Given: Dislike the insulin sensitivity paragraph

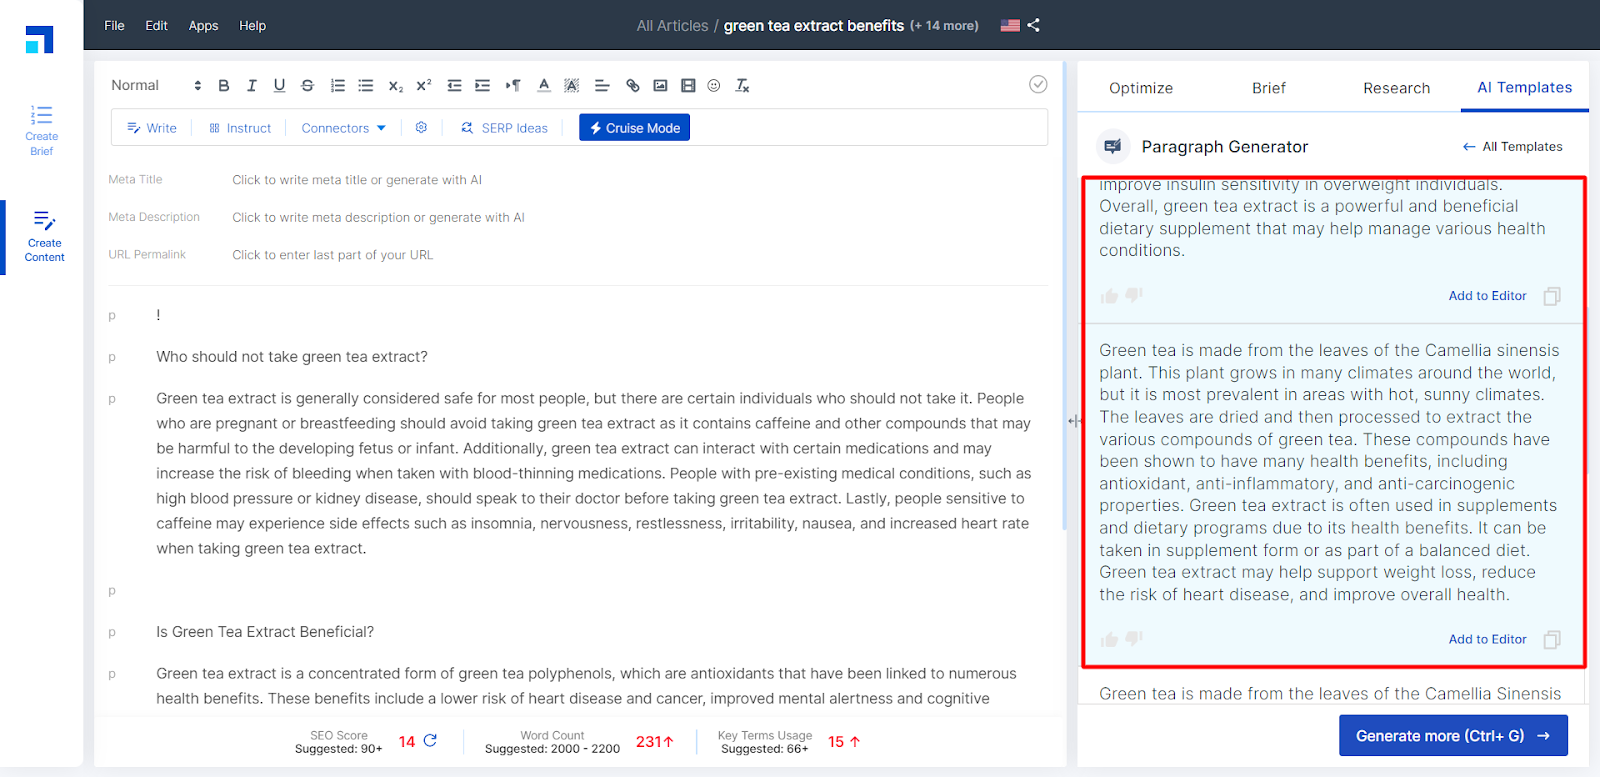Looking at the screenshot, I should (1134, 295).
